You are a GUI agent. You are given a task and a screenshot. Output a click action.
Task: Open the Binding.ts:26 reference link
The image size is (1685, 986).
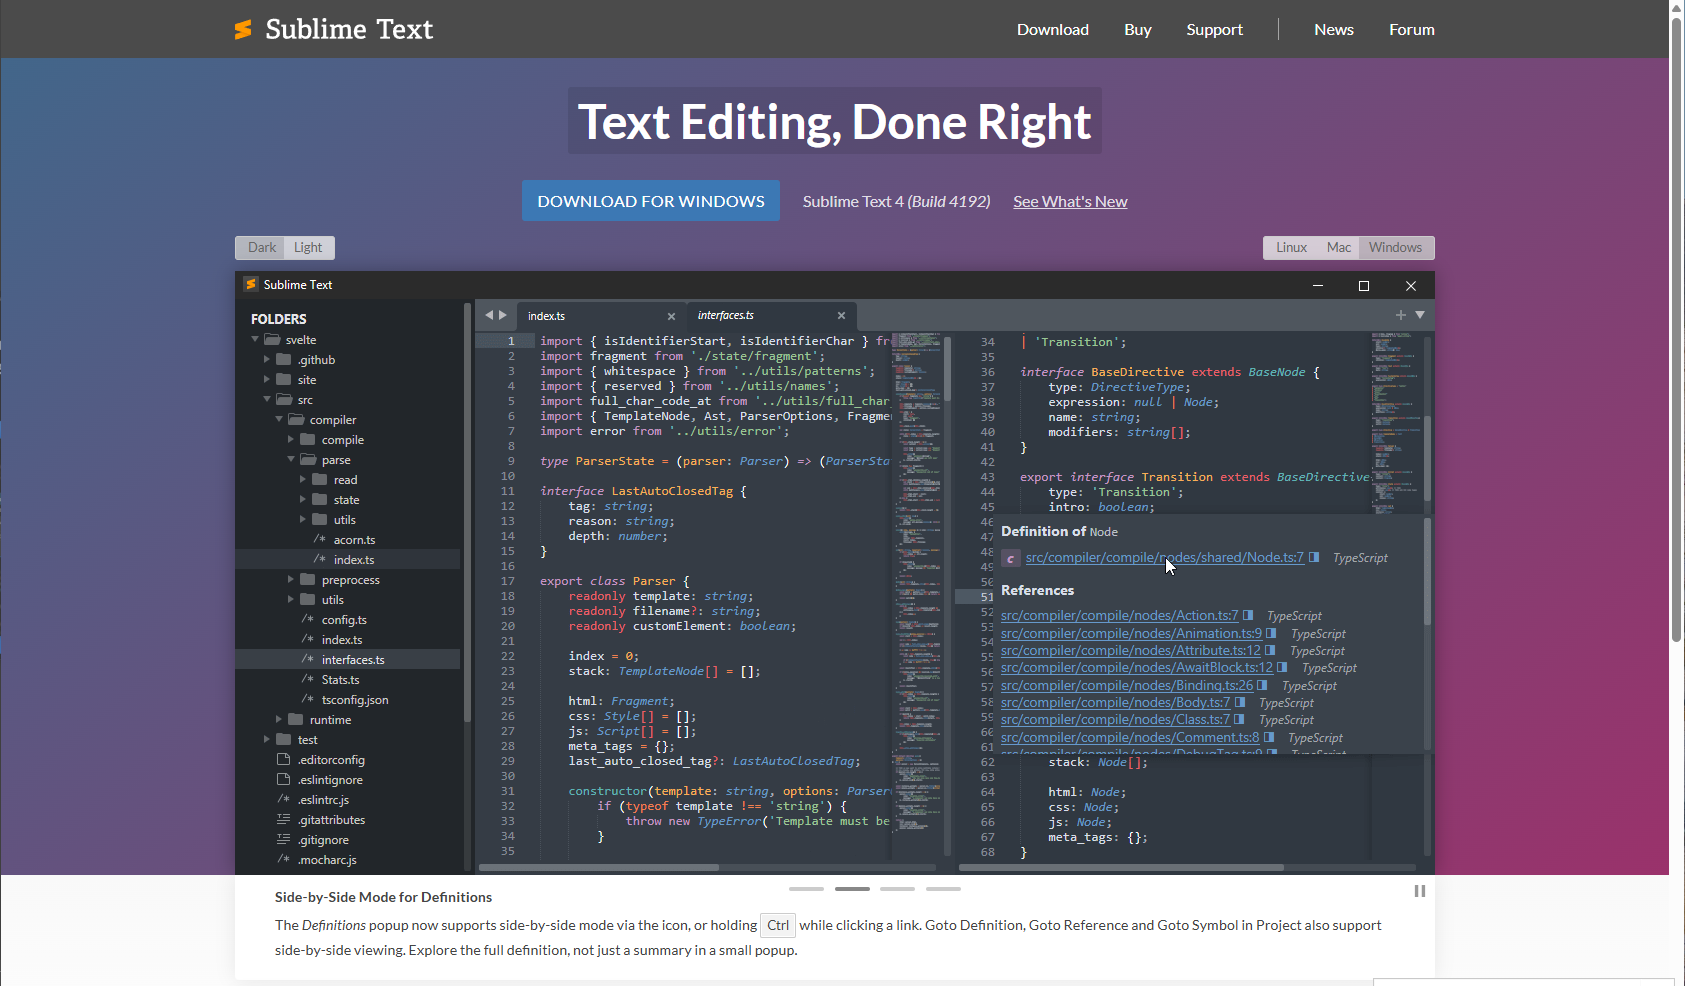[x=1127, y=685]
